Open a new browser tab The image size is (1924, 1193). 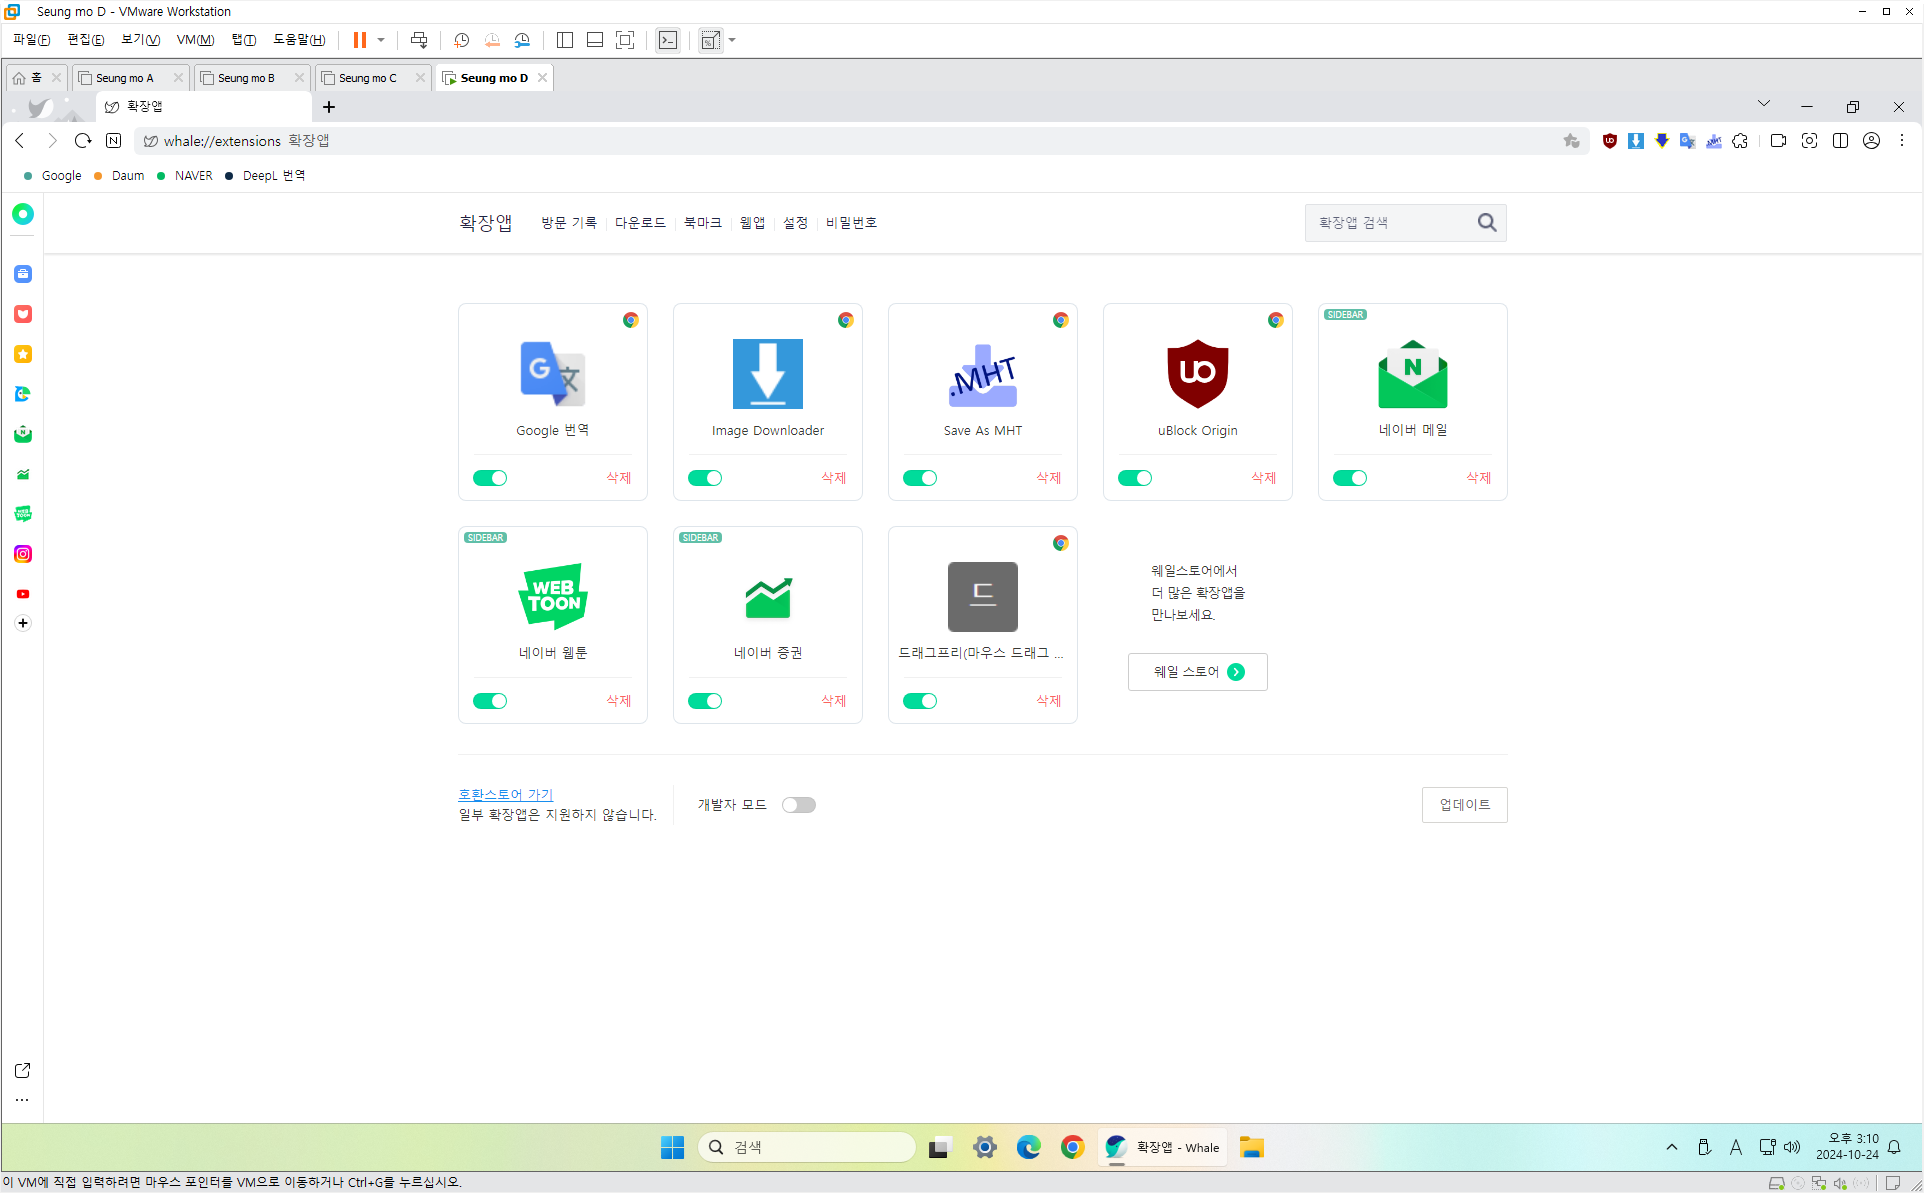coord(329,107)
